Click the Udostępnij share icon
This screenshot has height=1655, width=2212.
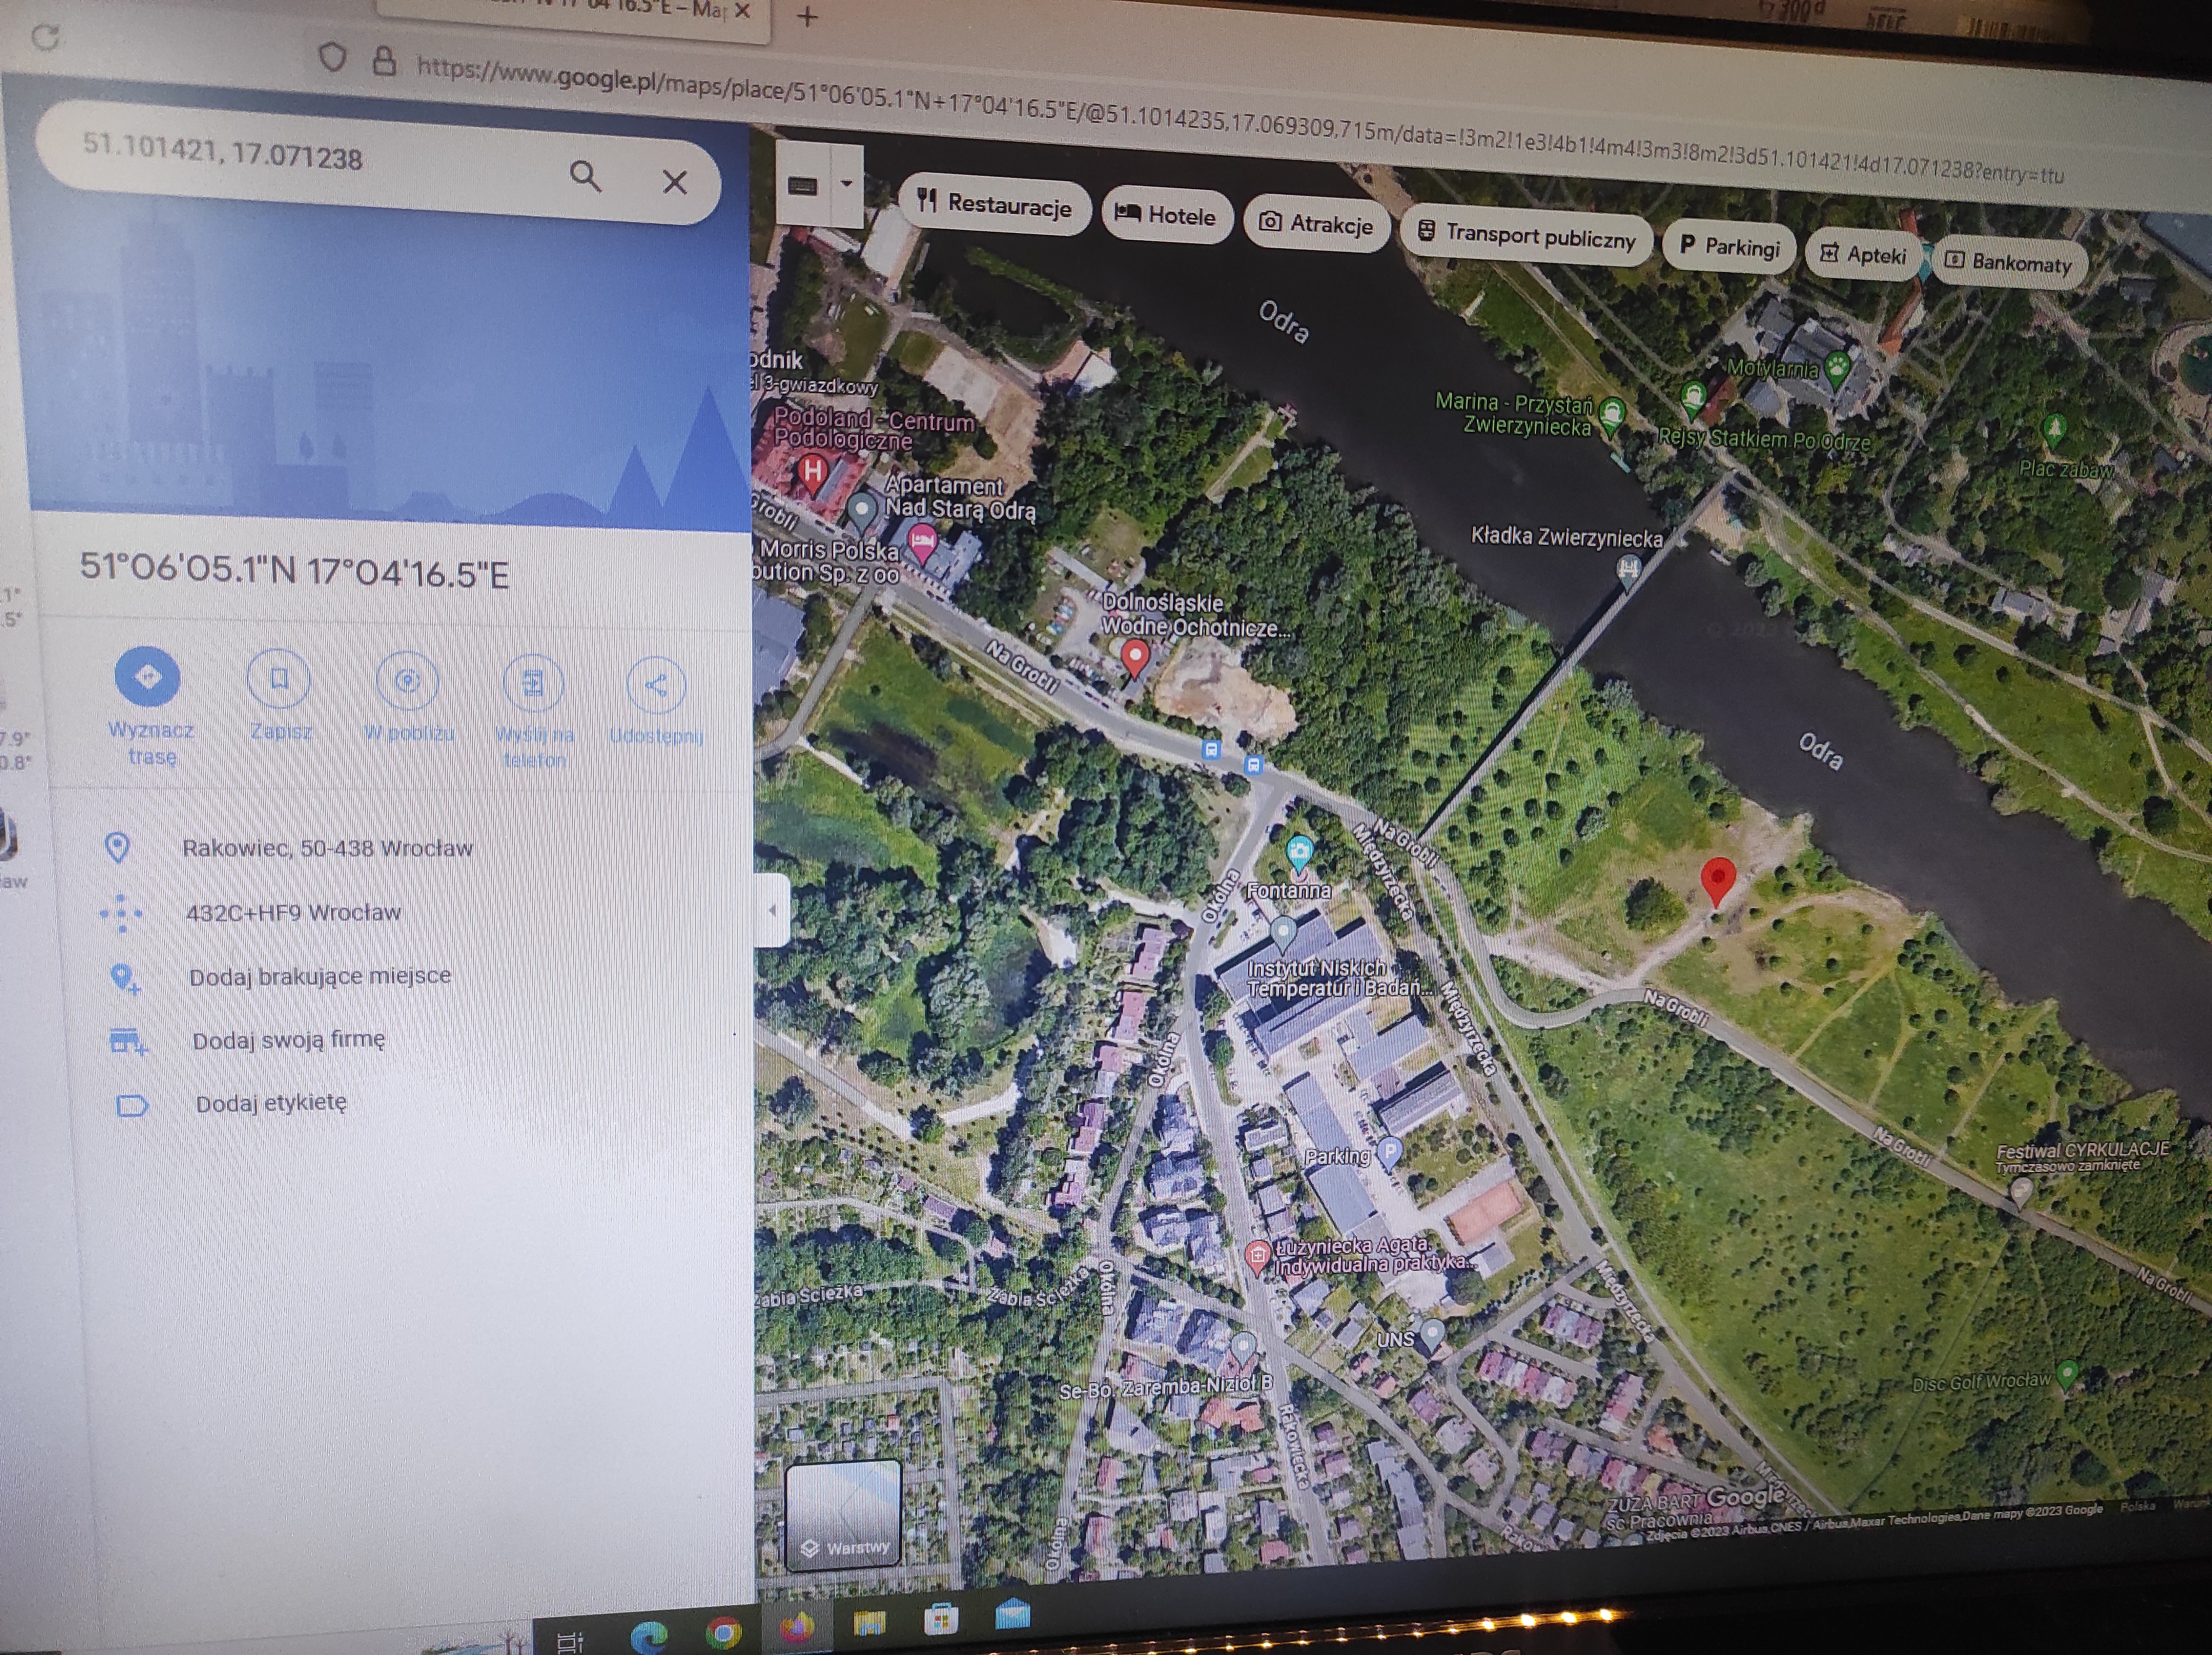(656, 686)
